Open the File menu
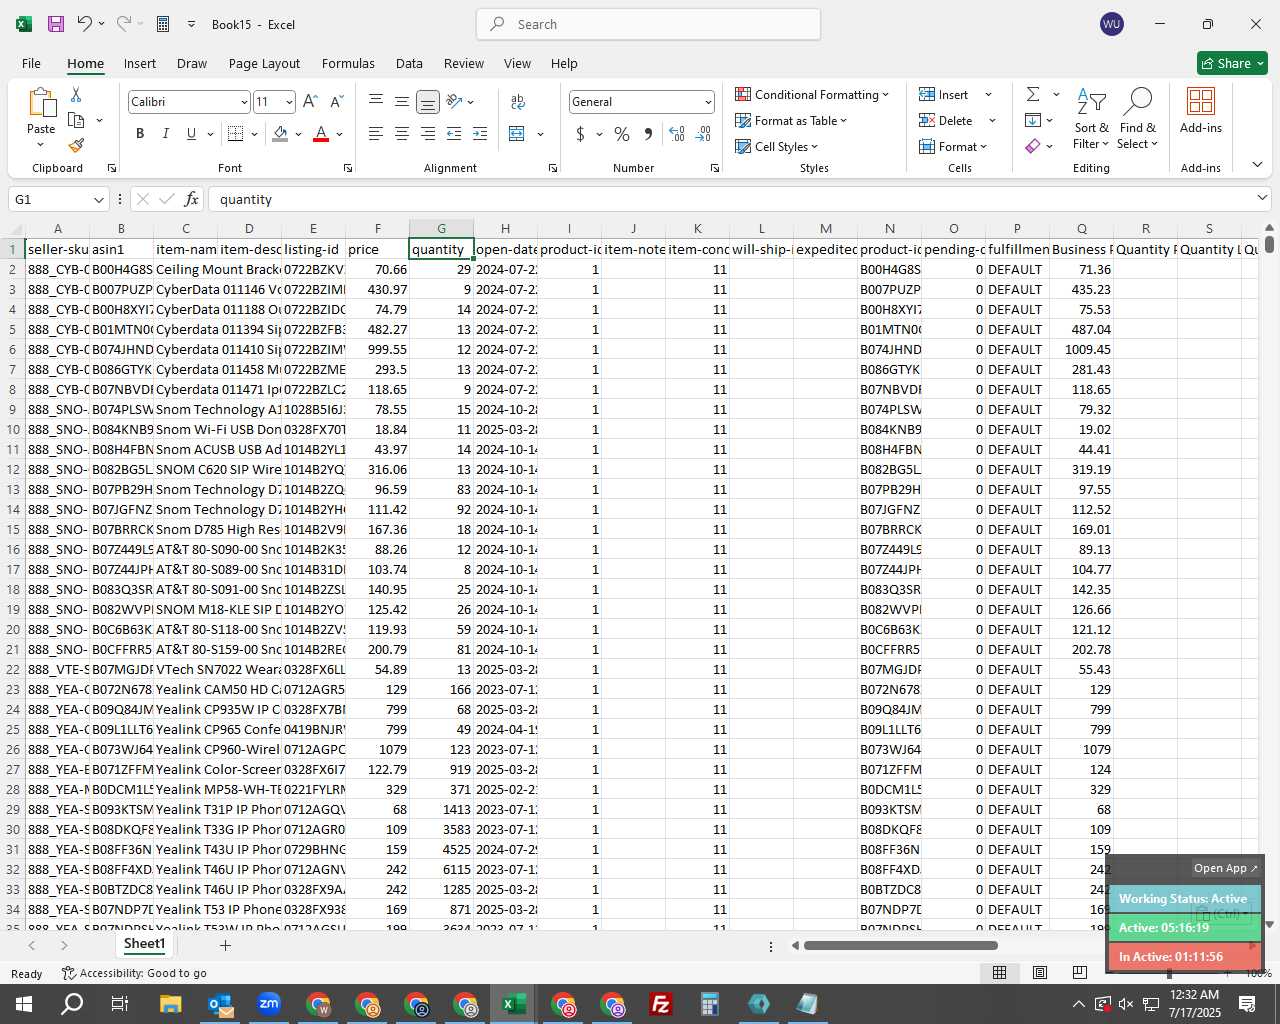The image size is (1280, 1024). (x=32, y=63)
